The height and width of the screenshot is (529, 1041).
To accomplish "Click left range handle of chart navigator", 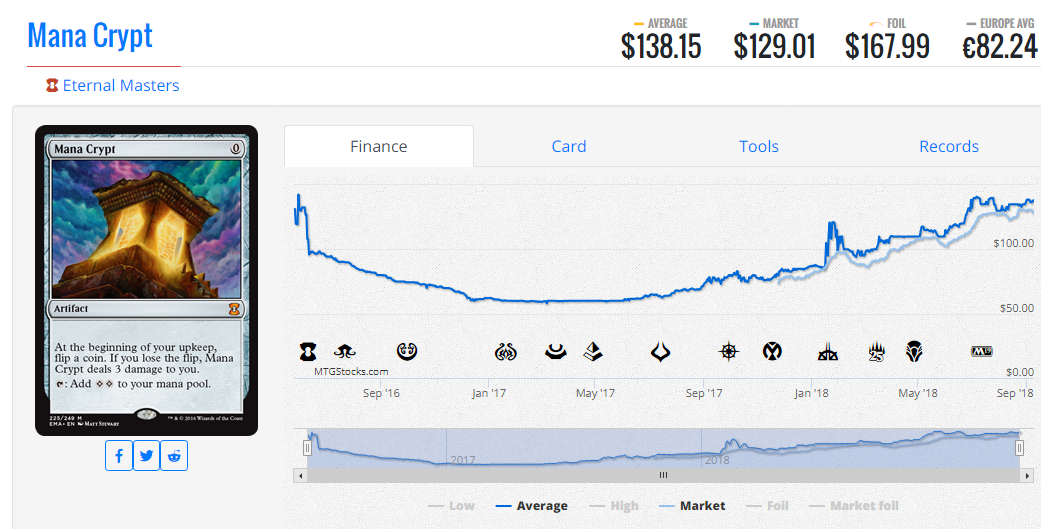I will [307, 448].
